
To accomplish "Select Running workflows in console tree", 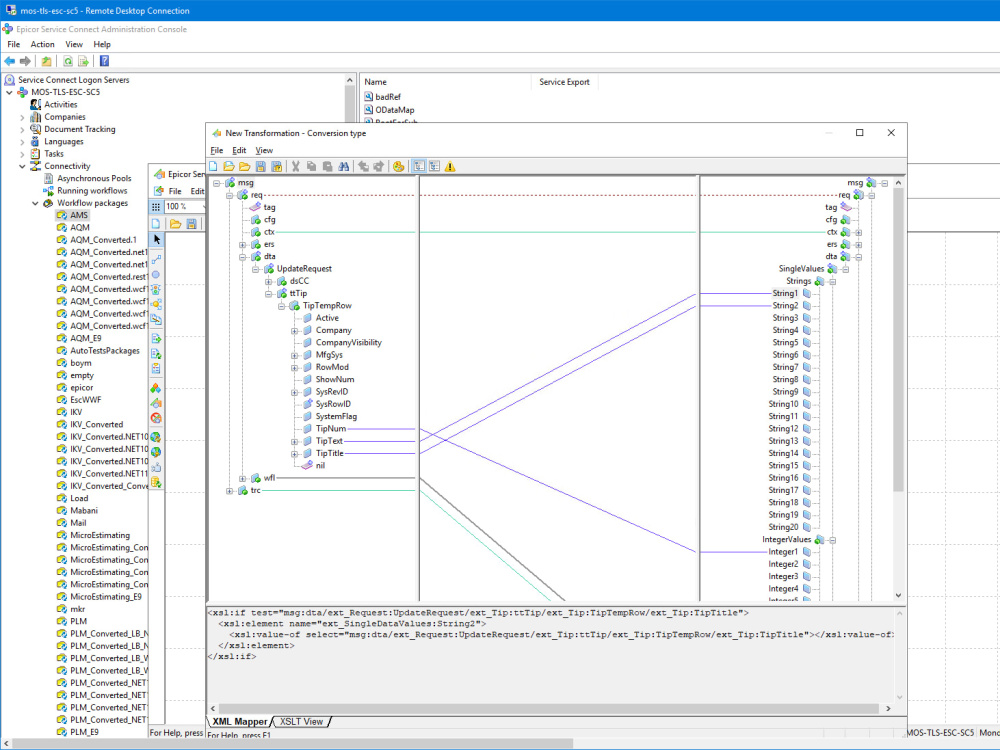I will point(92,191).
